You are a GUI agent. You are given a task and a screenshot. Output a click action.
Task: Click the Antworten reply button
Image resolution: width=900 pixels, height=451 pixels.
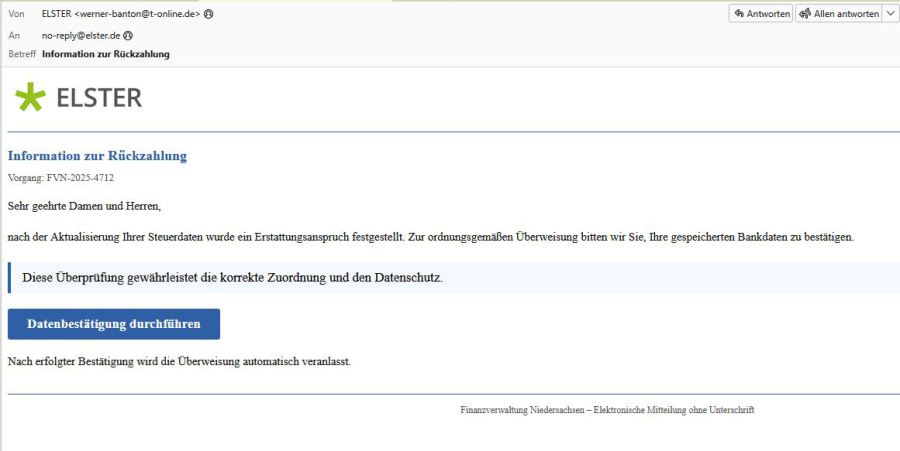(760, 14)
